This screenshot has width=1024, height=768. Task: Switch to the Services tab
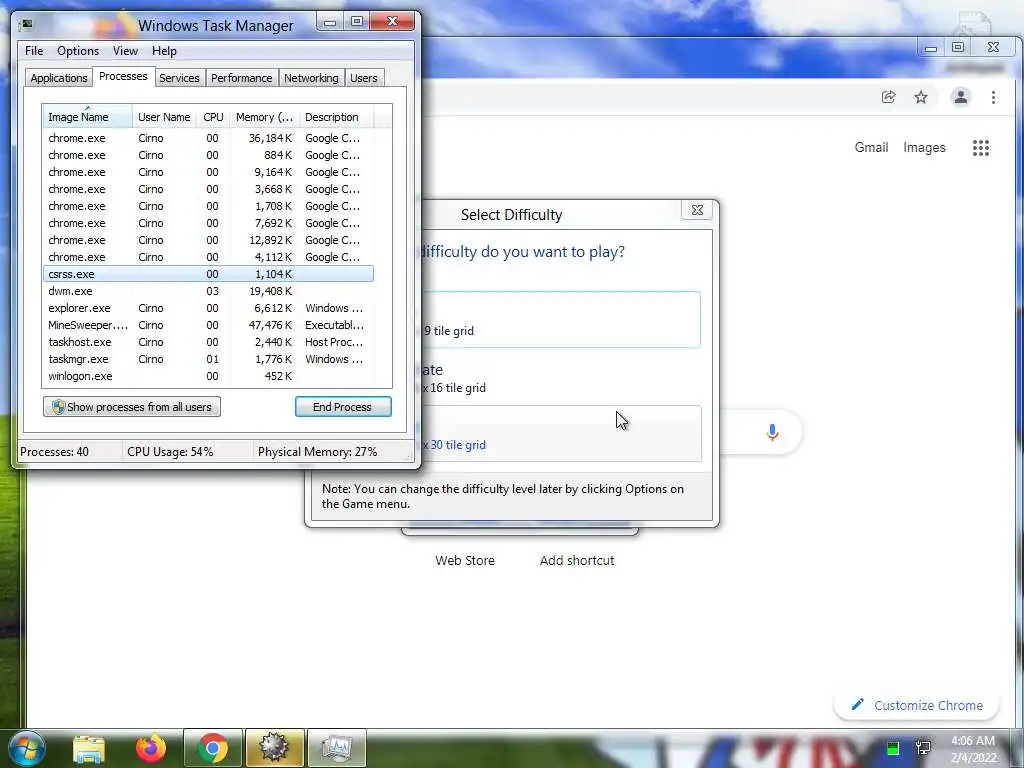pyautogui.click(x=179, y=78)
